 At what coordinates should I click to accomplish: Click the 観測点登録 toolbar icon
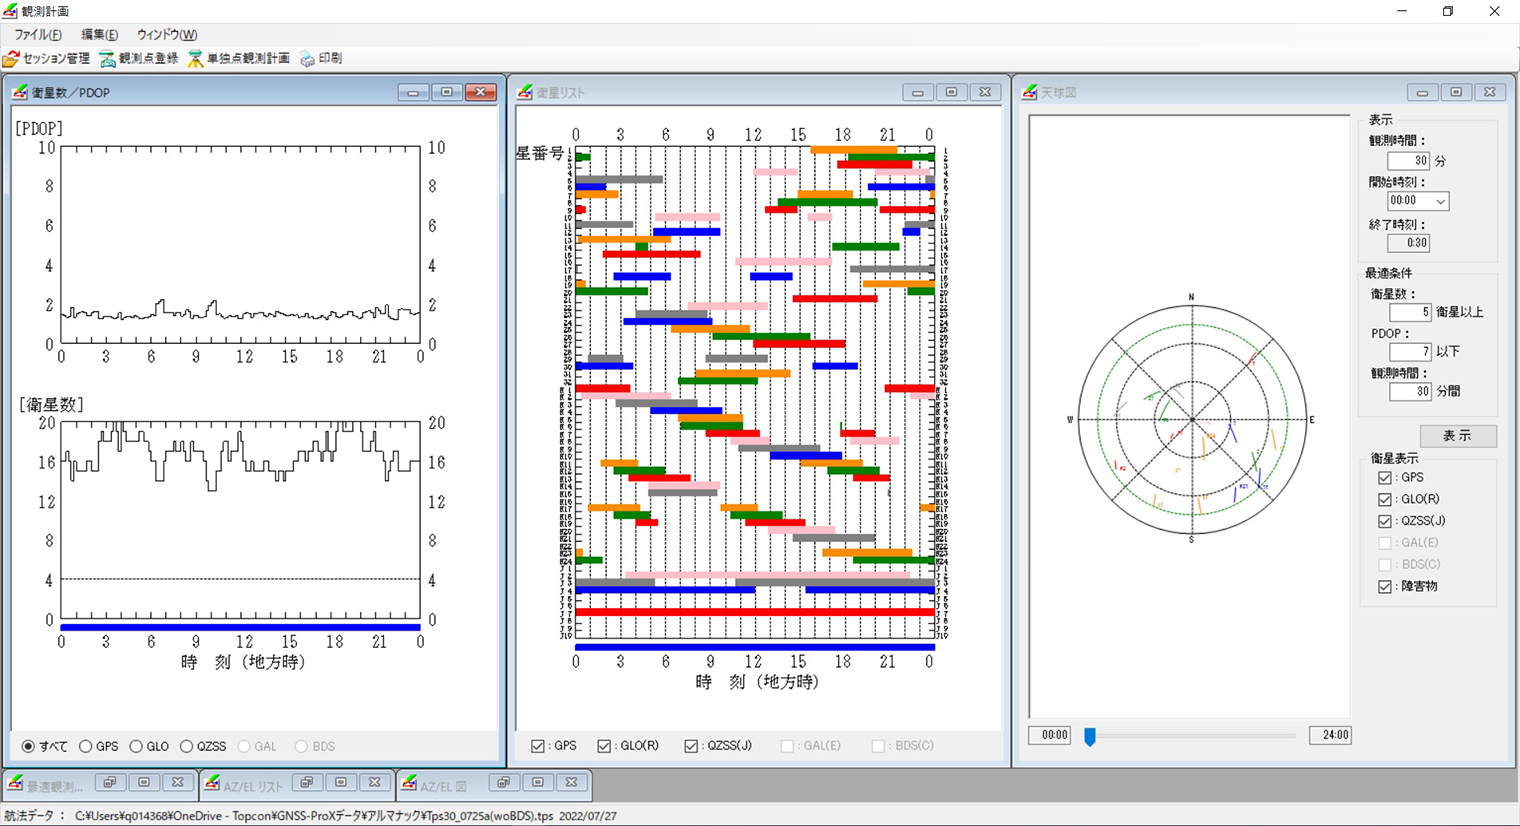coord(107,59)
